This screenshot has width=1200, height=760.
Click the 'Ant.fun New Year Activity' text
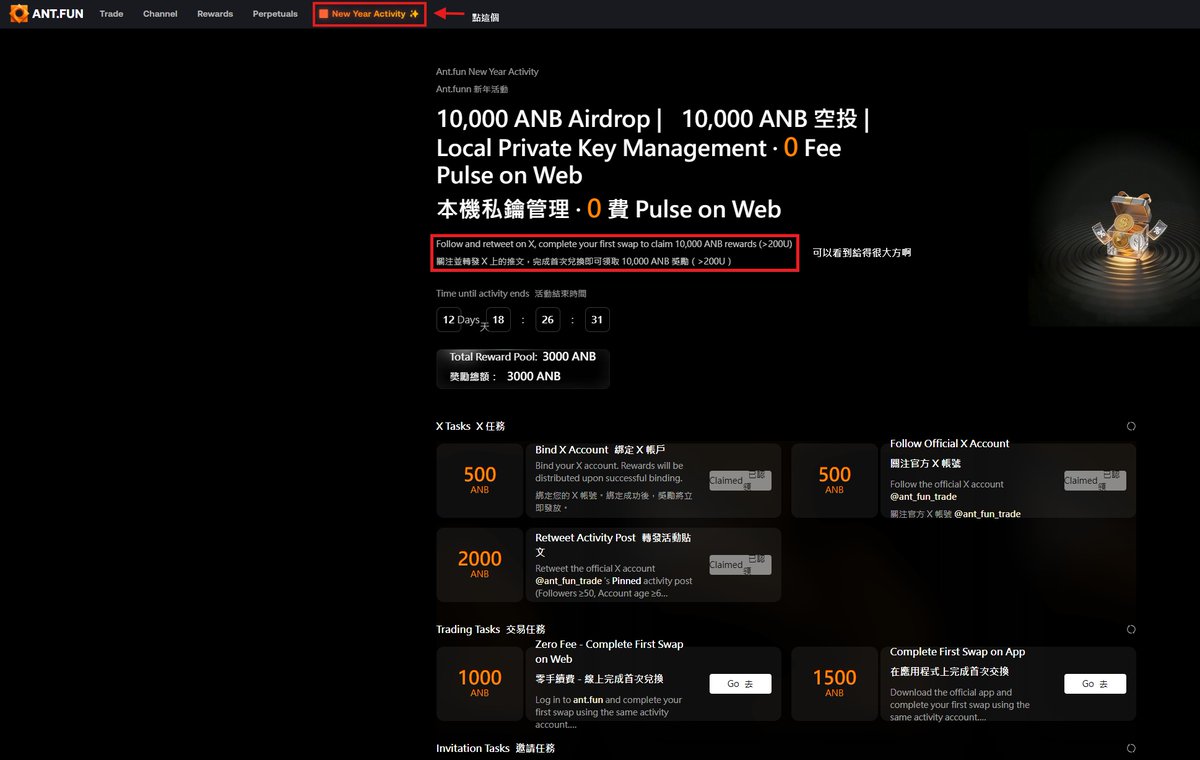tap(487, 72)
